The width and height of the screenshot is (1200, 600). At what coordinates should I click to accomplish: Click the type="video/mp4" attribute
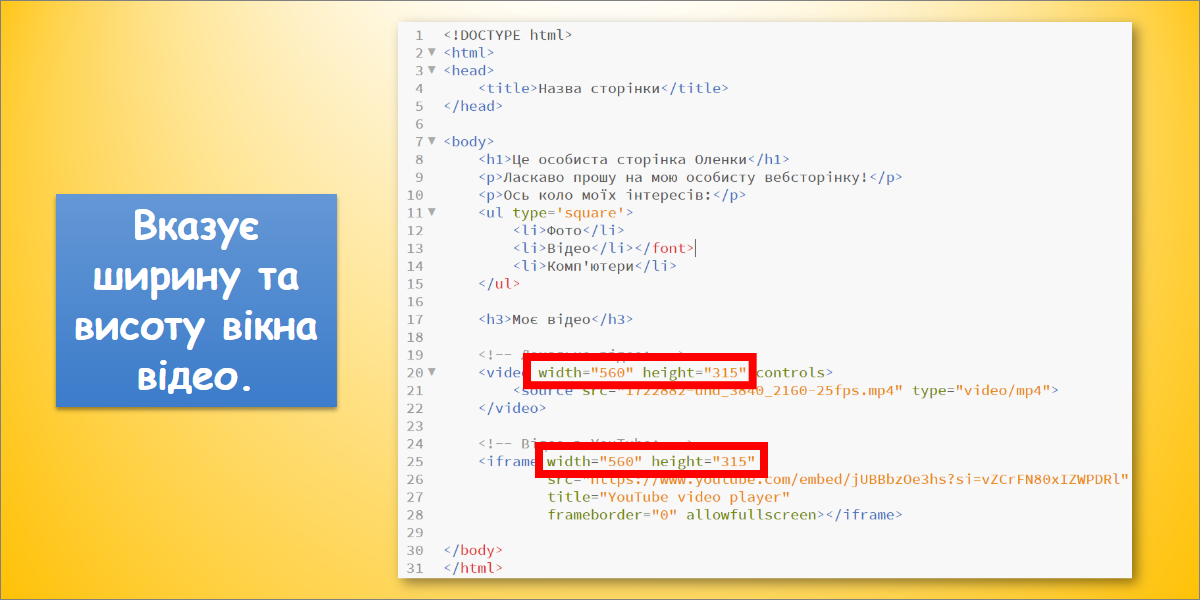pos(980,390)
